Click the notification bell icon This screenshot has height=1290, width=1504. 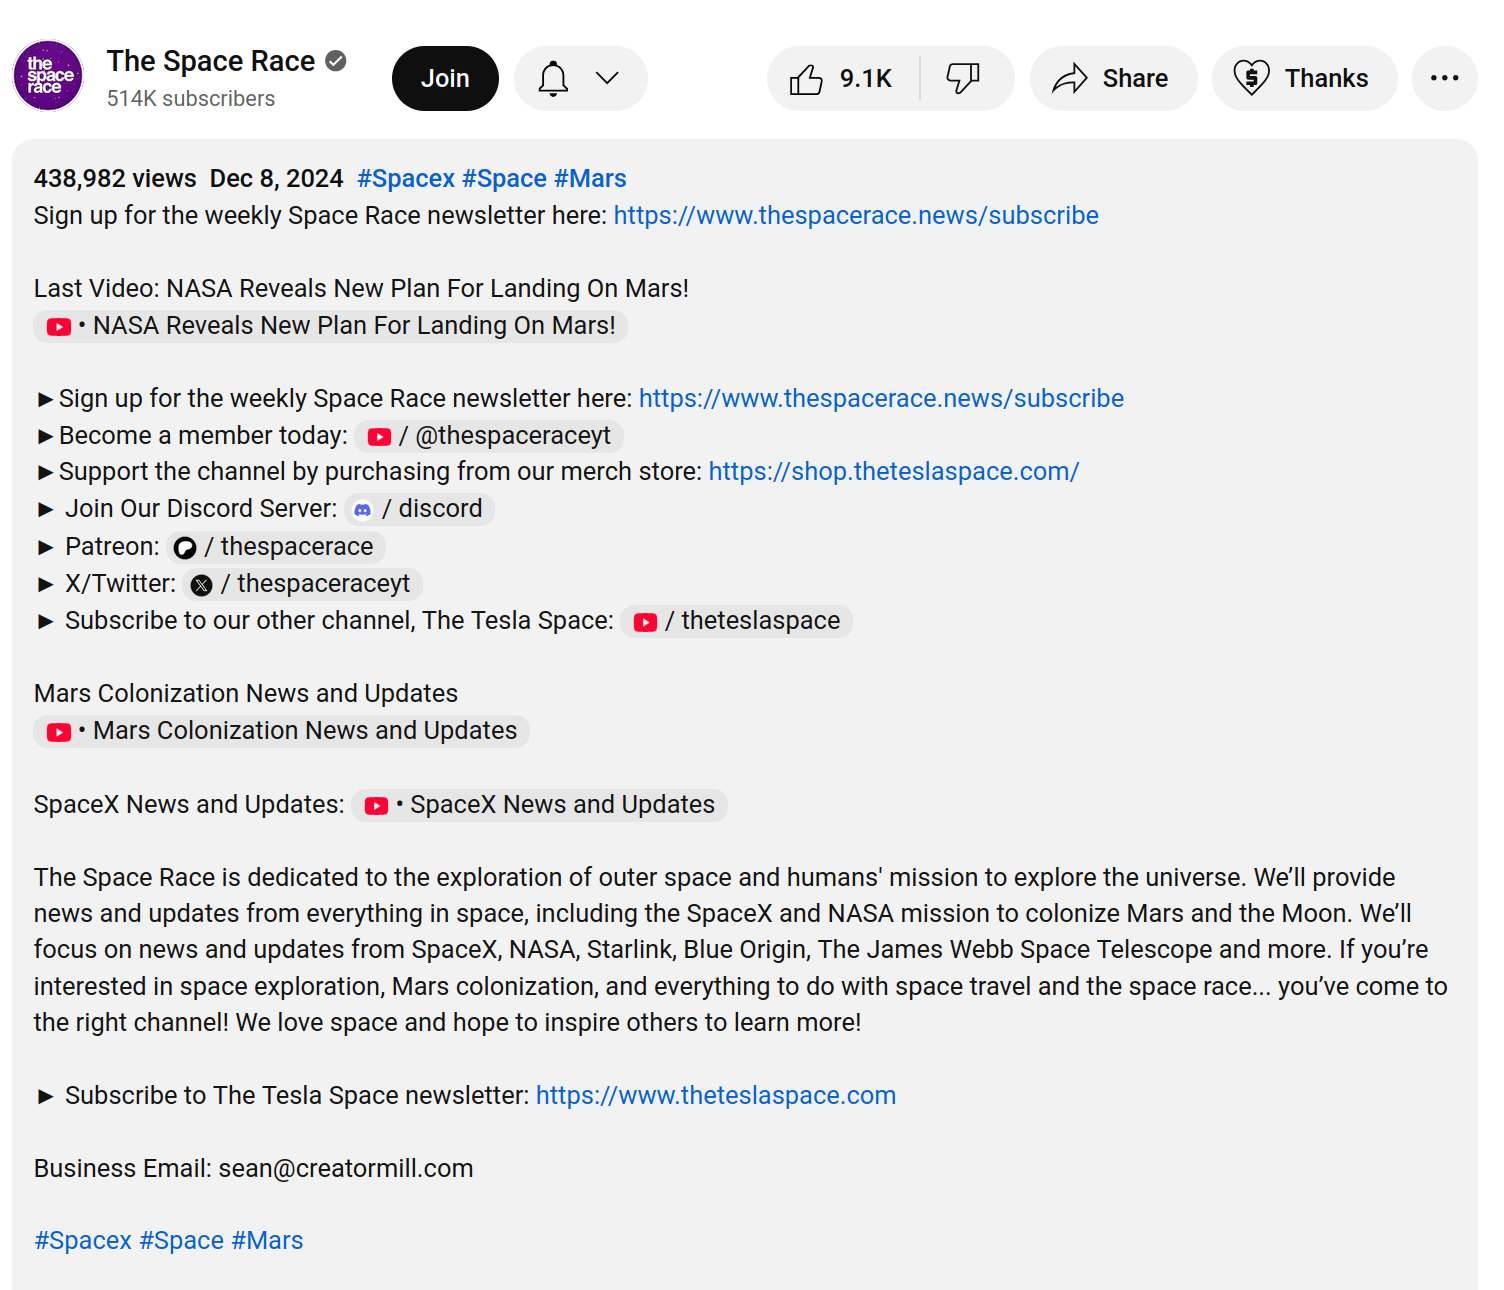pyautogui.click(x=553, y=79)
